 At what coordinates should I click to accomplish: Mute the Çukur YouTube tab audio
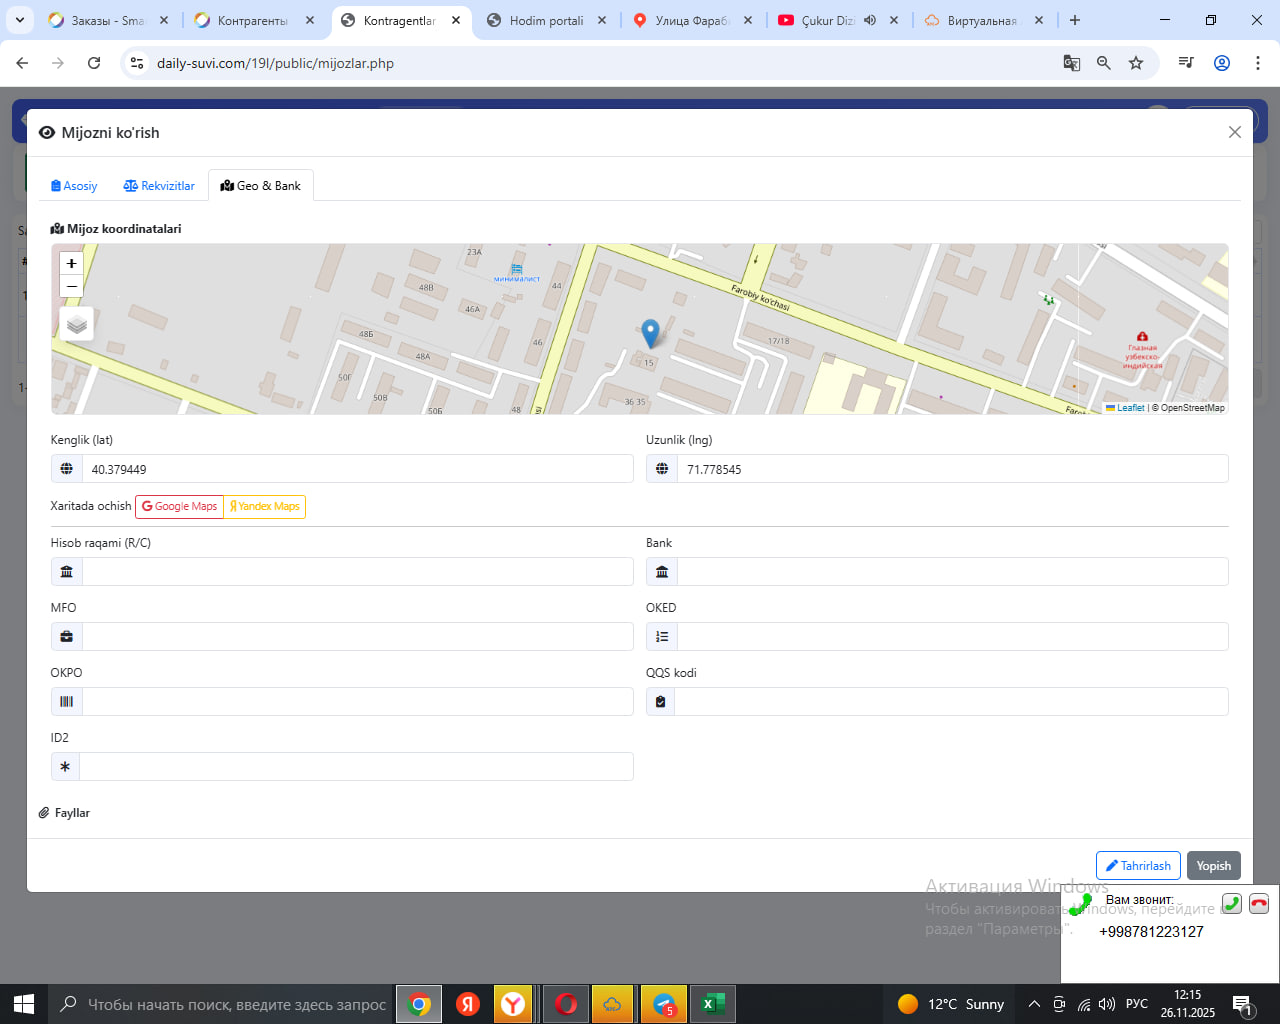(870, 20)
